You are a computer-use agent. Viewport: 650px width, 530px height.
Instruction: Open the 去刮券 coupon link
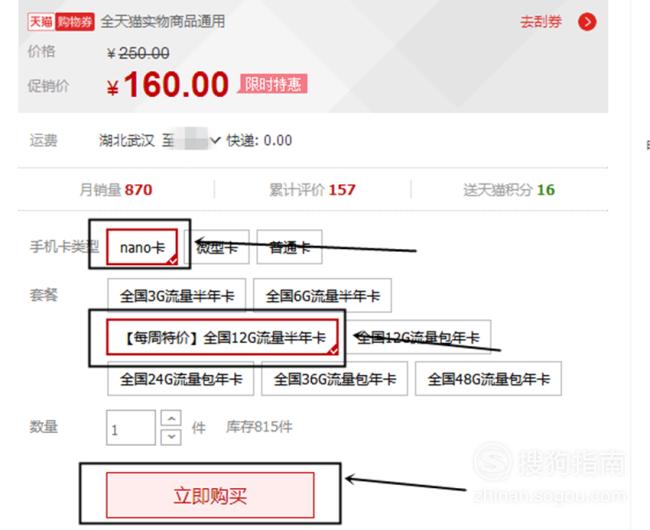tap(541, 22)
